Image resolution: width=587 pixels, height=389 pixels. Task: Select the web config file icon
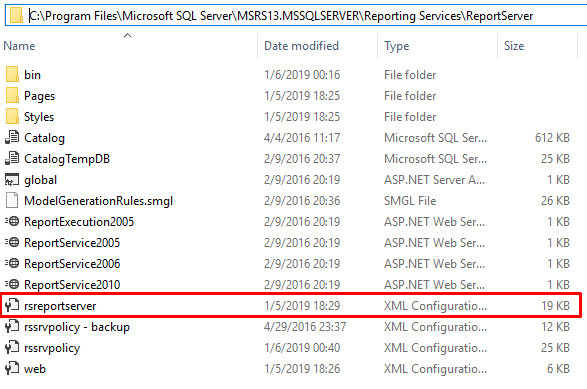point(12,368)
